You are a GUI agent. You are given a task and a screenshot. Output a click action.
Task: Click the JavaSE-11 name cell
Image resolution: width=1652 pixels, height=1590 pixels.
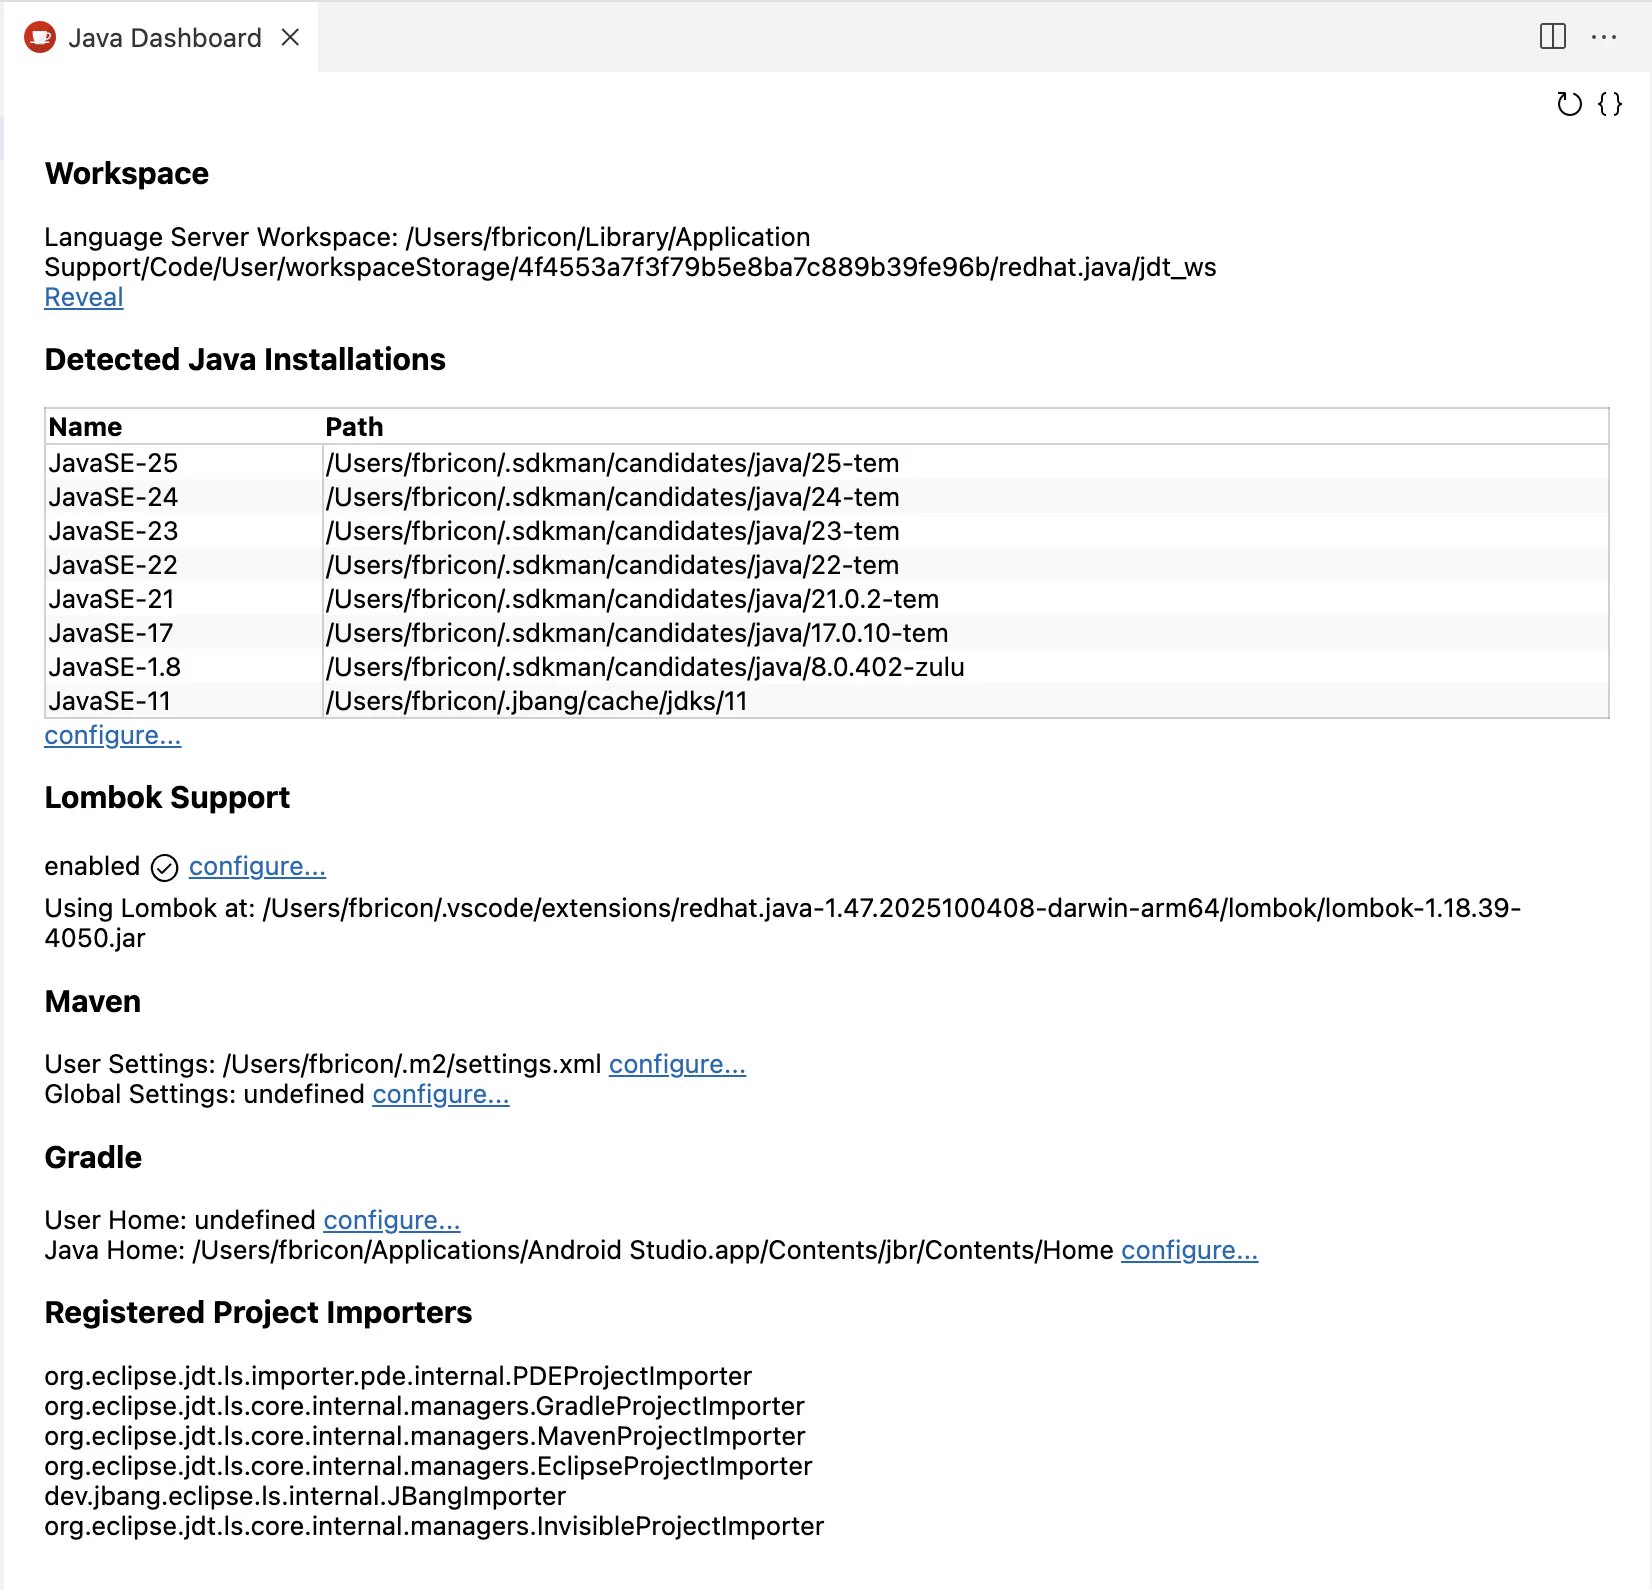click(x=184, y=701)
